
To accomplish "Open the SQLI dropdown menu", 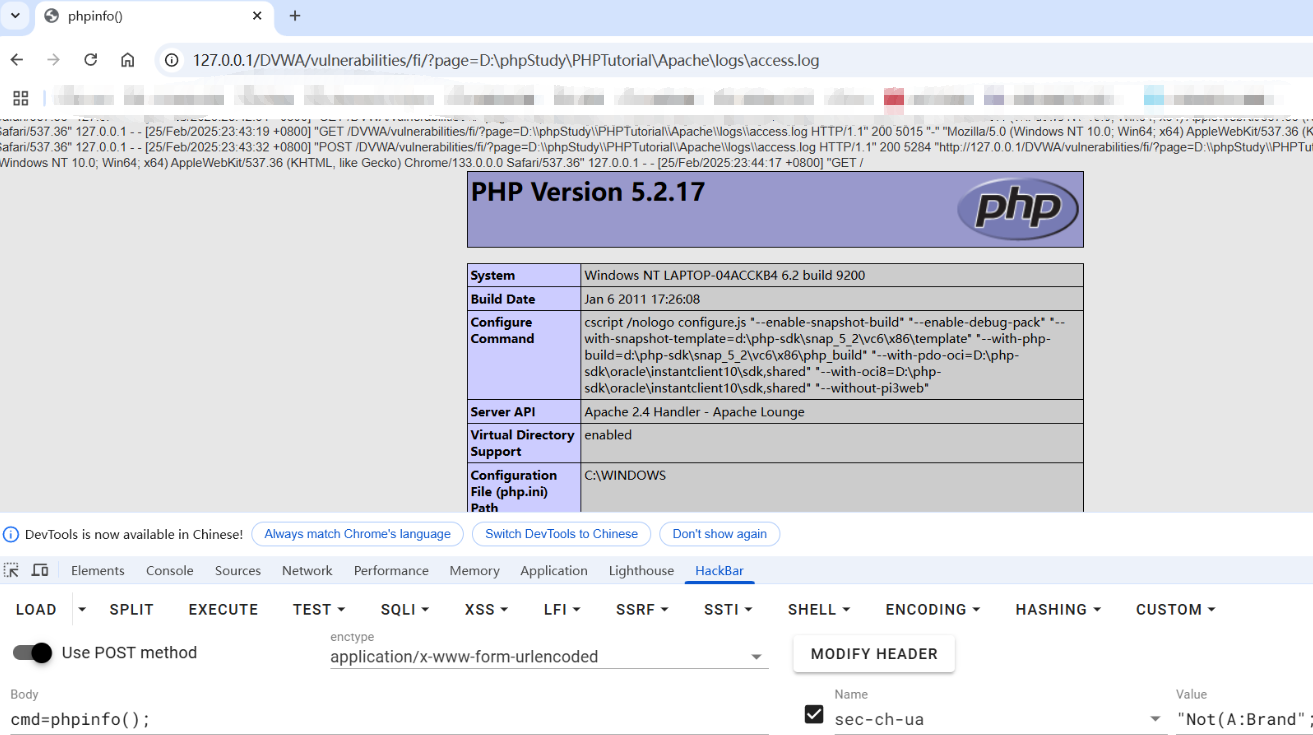I will click(404, 609).
